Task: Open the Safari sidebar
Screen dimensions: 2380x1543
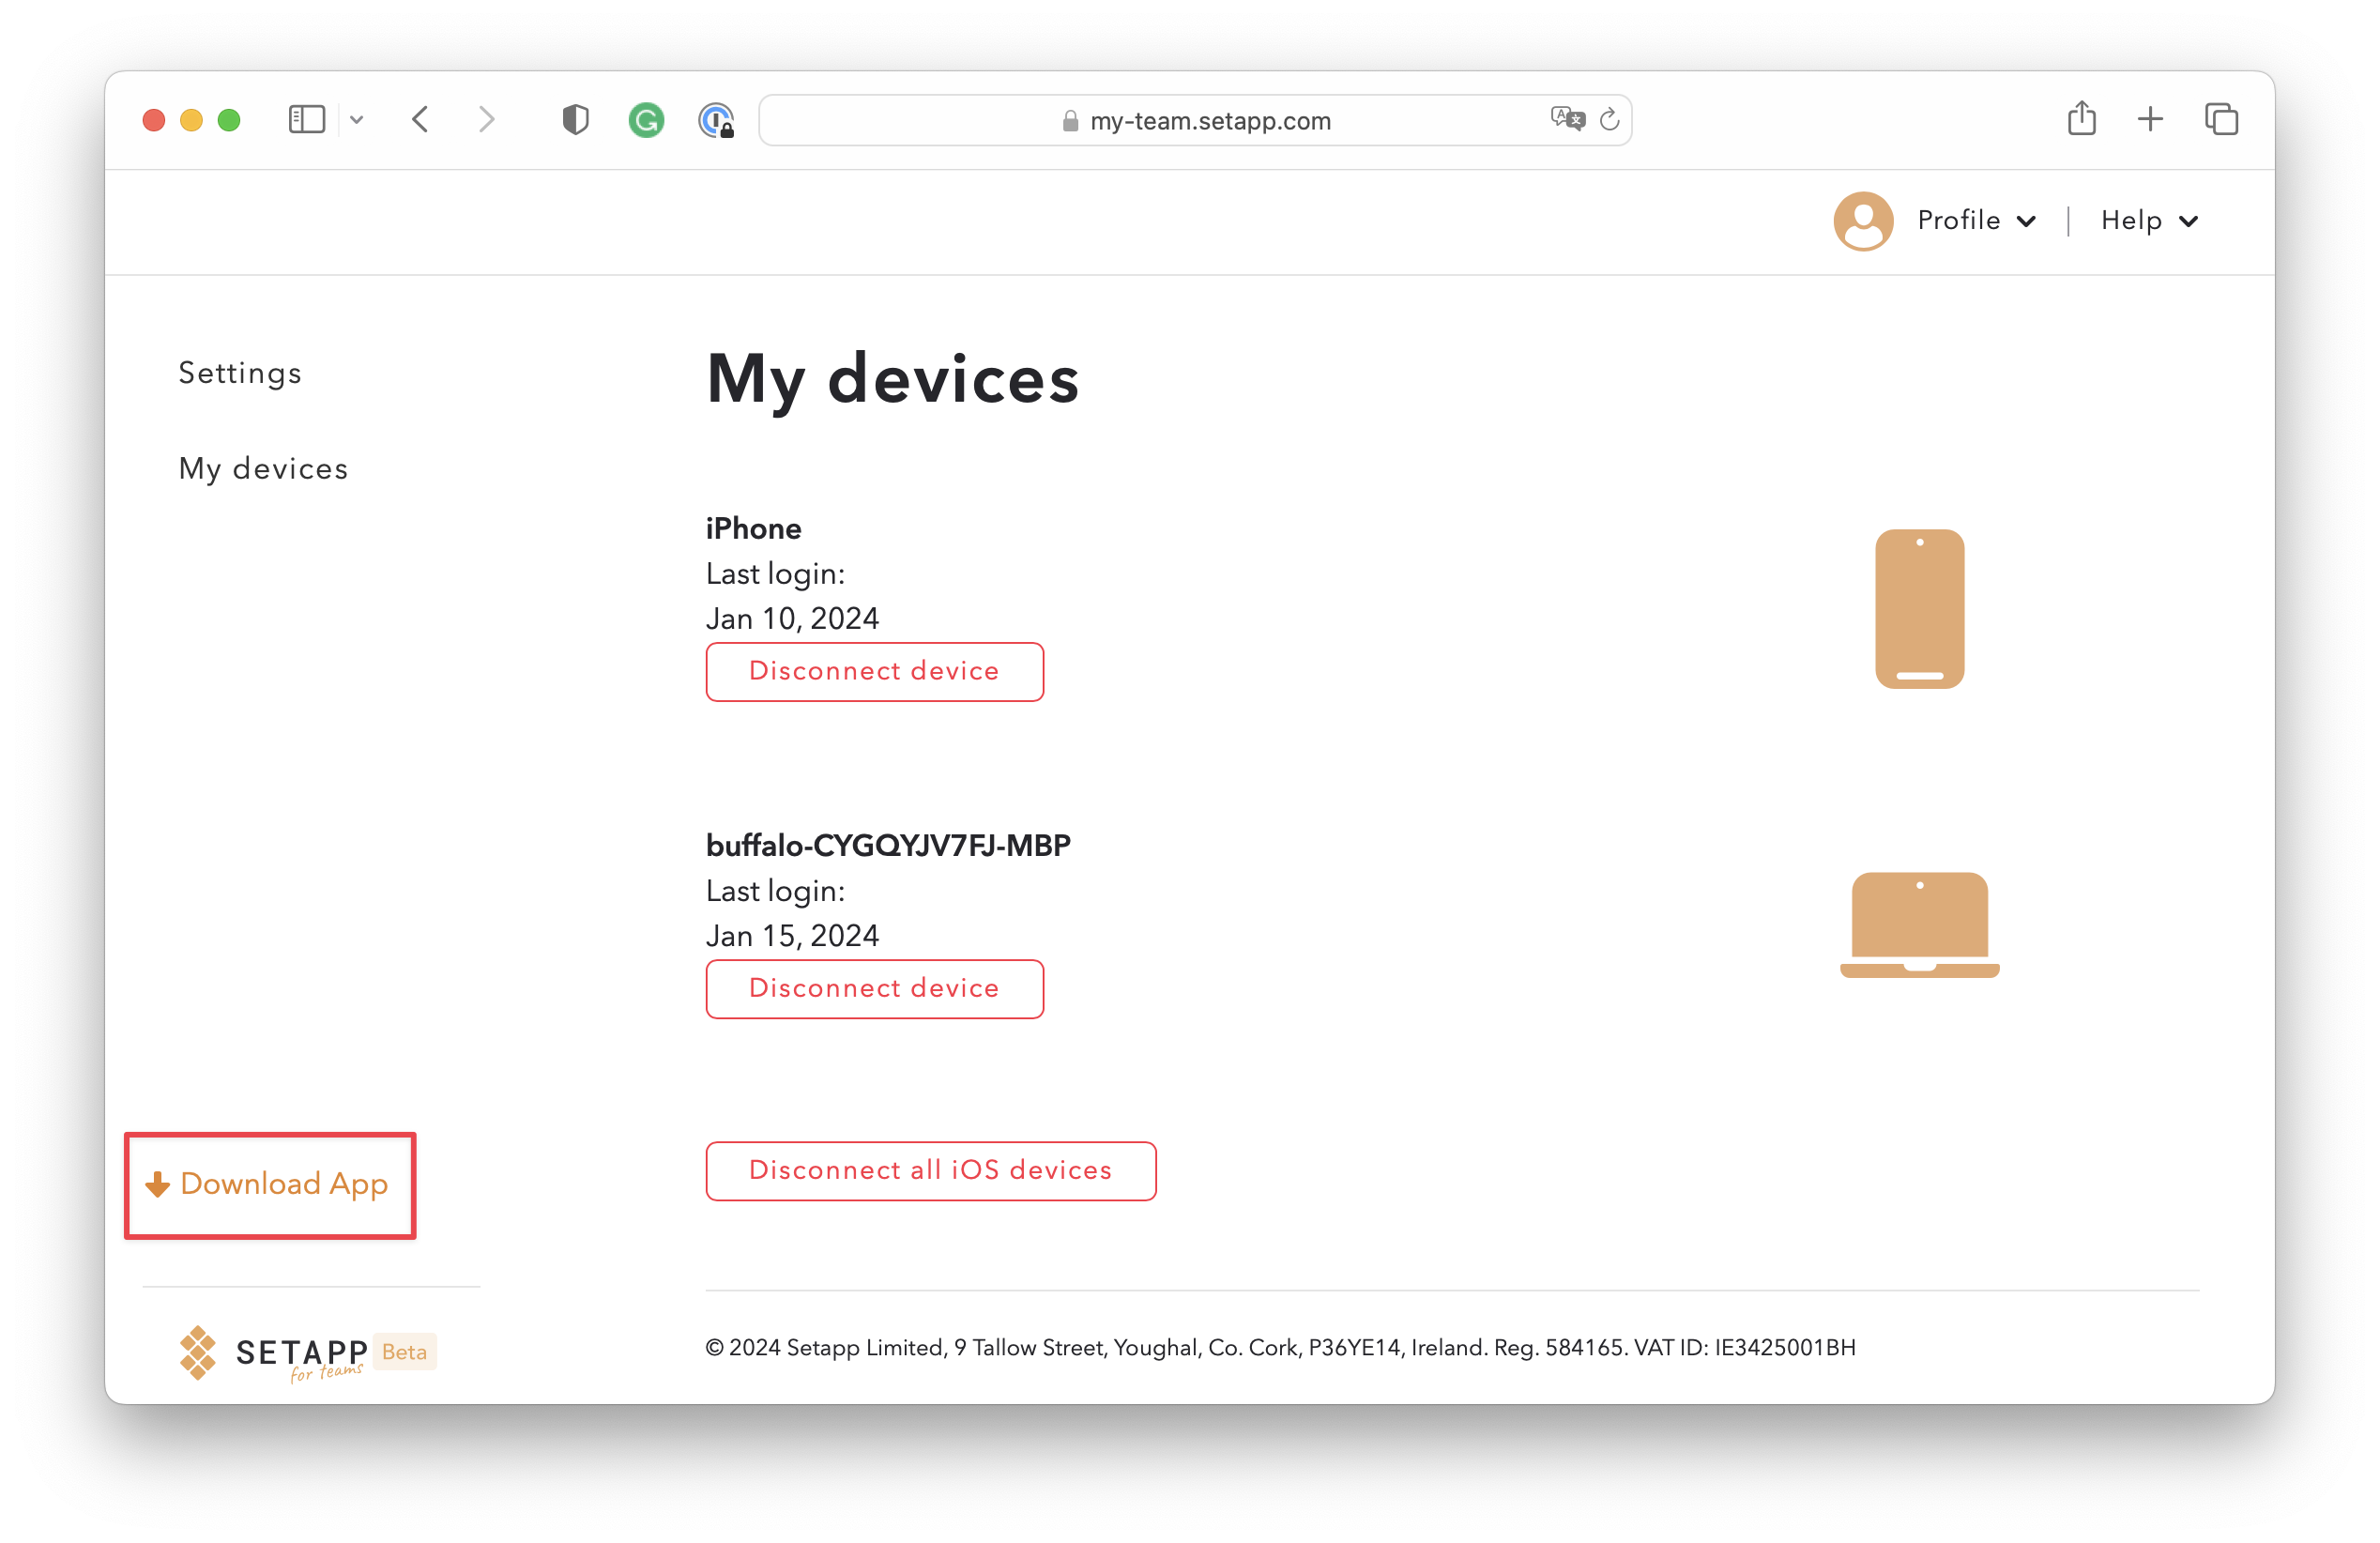Action: [307, 119]
